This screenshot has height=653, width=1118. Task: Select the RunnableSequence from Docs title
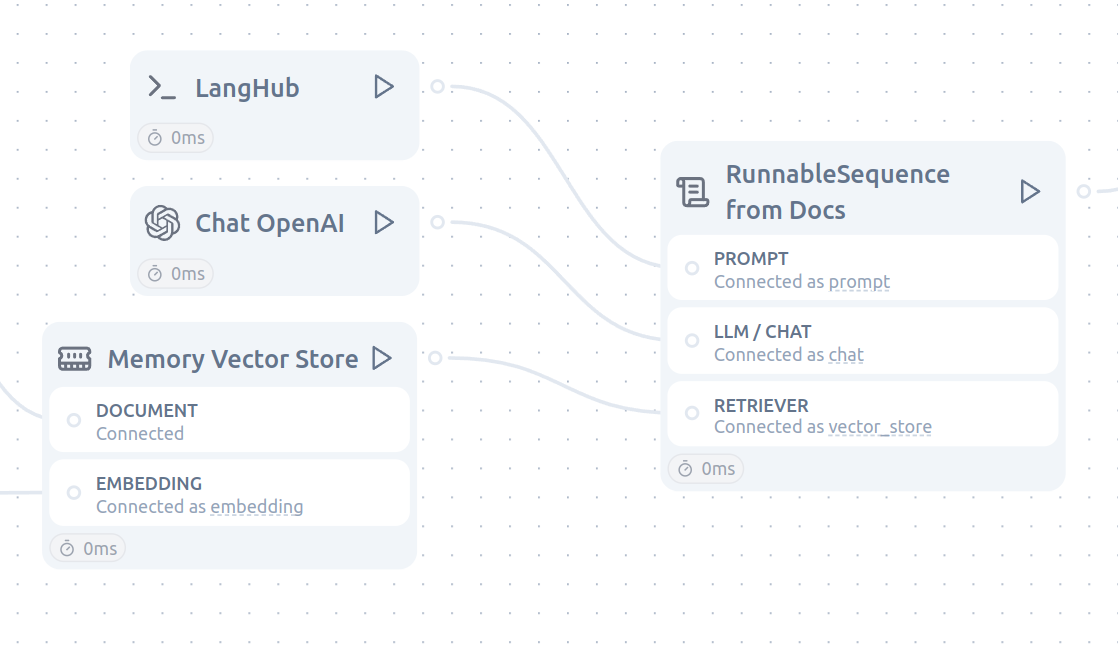click(x=838, y=192)
